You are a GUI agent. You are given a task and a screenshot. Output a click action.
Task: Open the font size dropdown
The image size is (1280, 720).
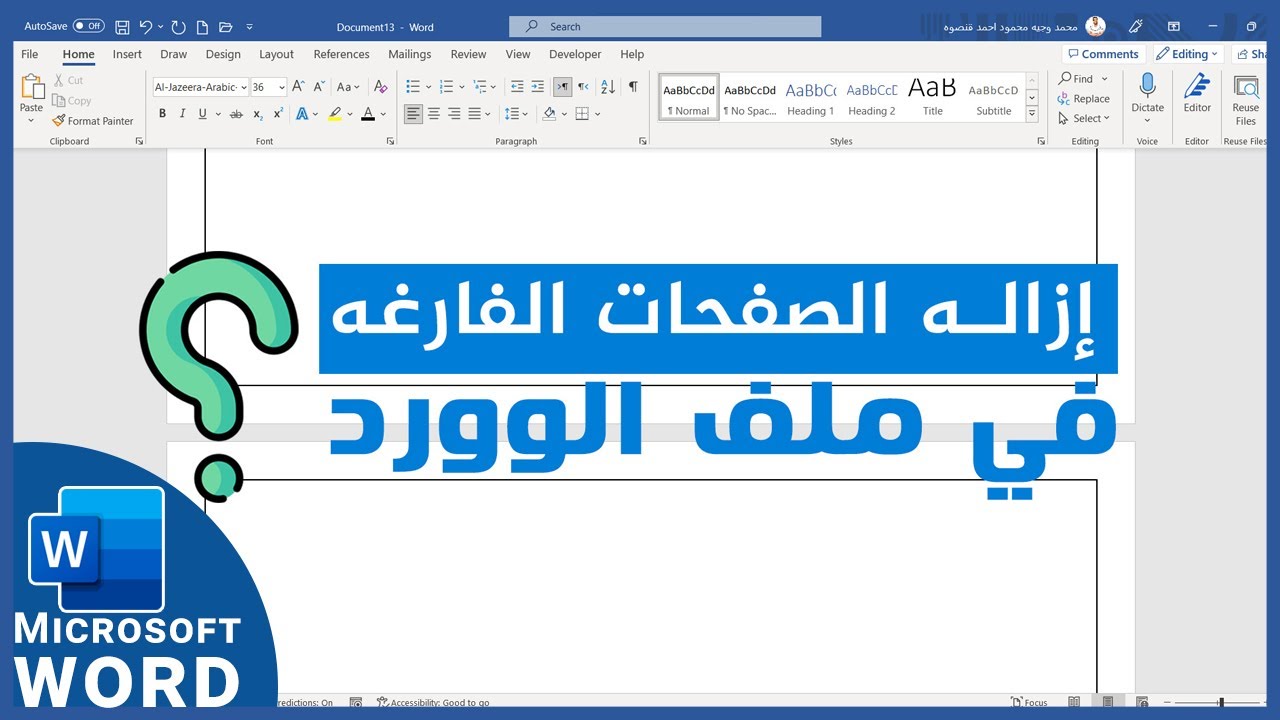pyautogui.click(x=282, y=87)
